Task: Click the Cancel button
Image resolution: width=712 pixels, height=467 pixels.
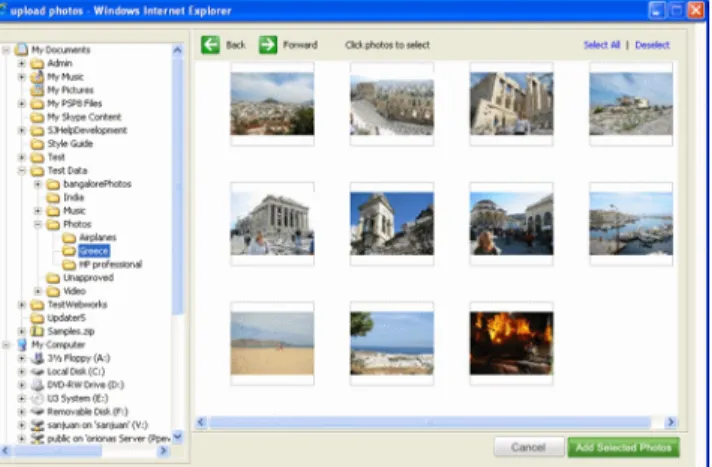Action: (529, 447)
